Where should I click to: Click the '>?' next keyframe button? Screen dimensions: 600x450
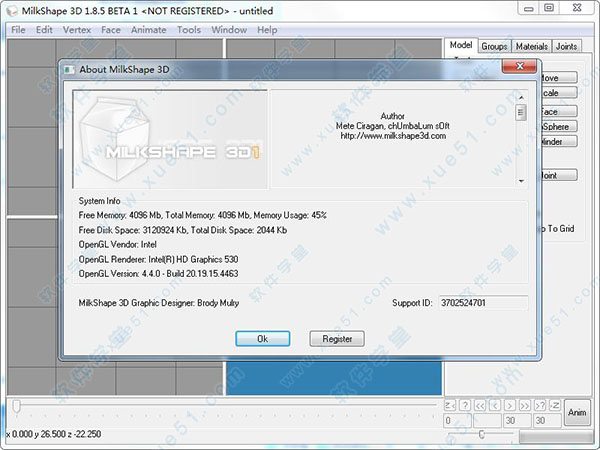(540, 405)
